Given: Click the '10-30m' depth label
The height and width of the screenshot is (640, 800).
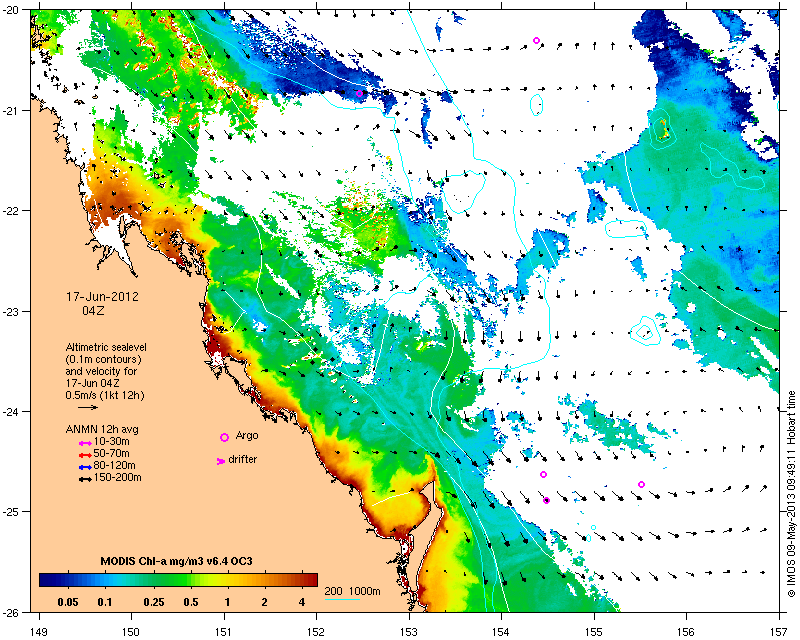Looking at the screenshot, I should [111, 441].
